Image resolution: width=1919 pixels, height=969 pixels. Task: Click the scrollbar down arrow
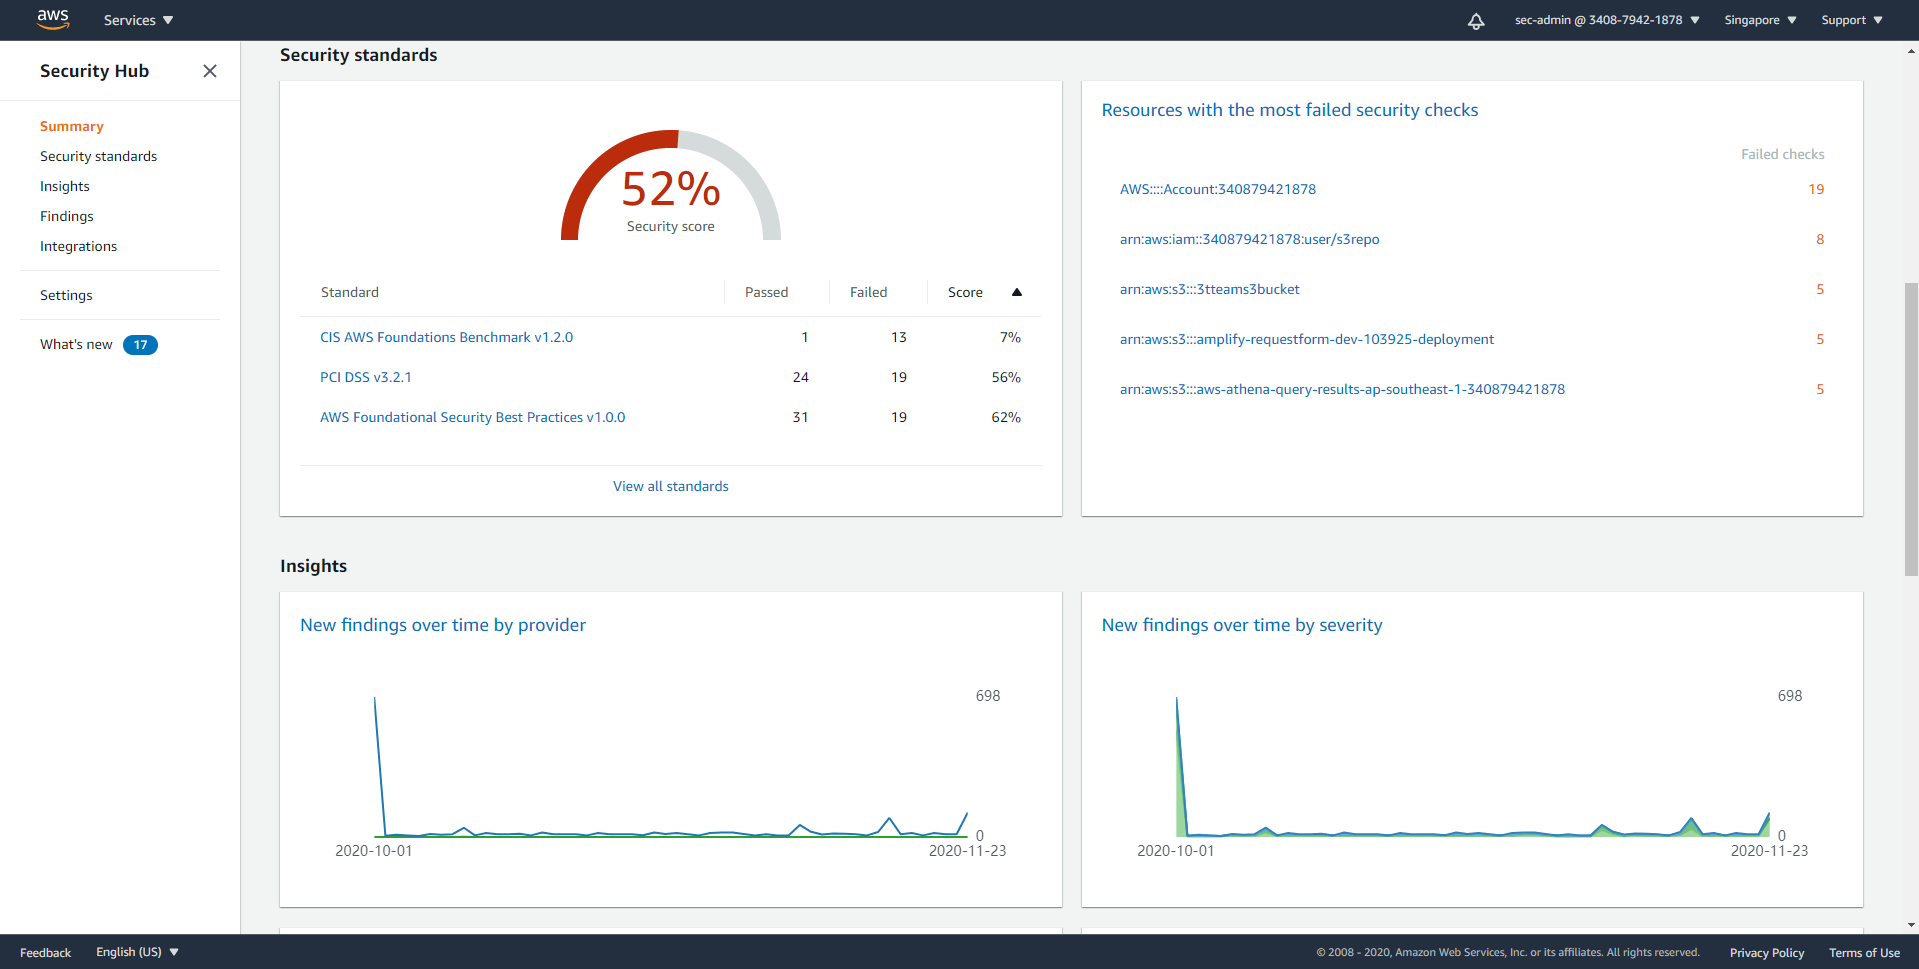[x=1912, y=926]
